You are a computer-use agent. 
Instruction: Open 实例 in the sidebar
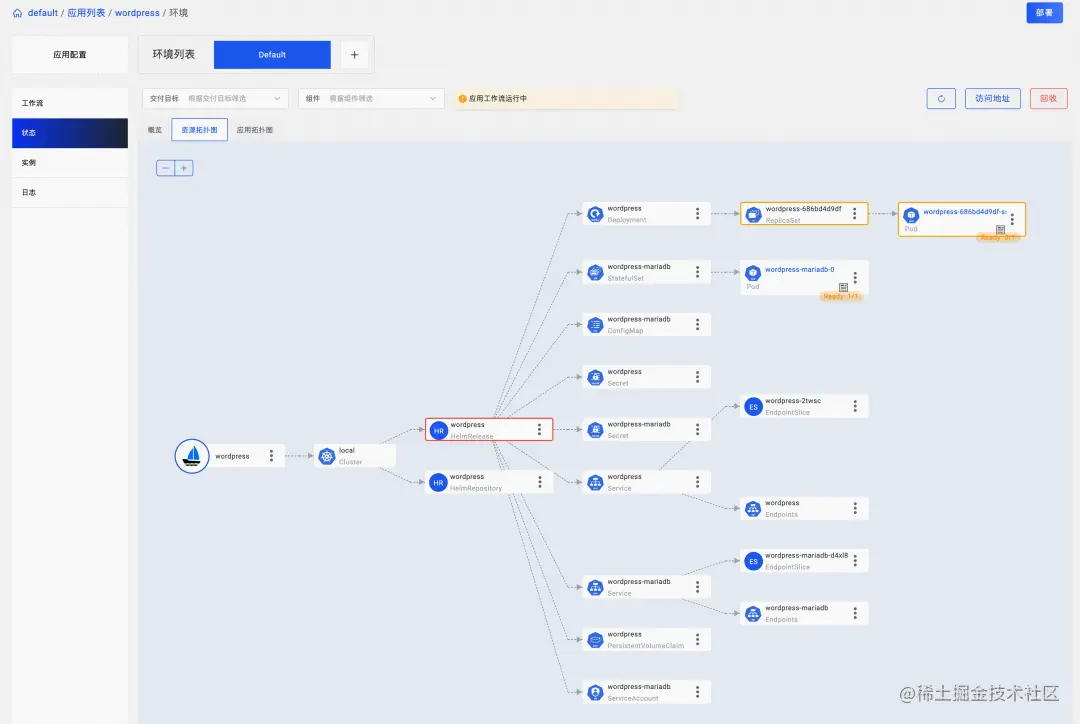70,163
